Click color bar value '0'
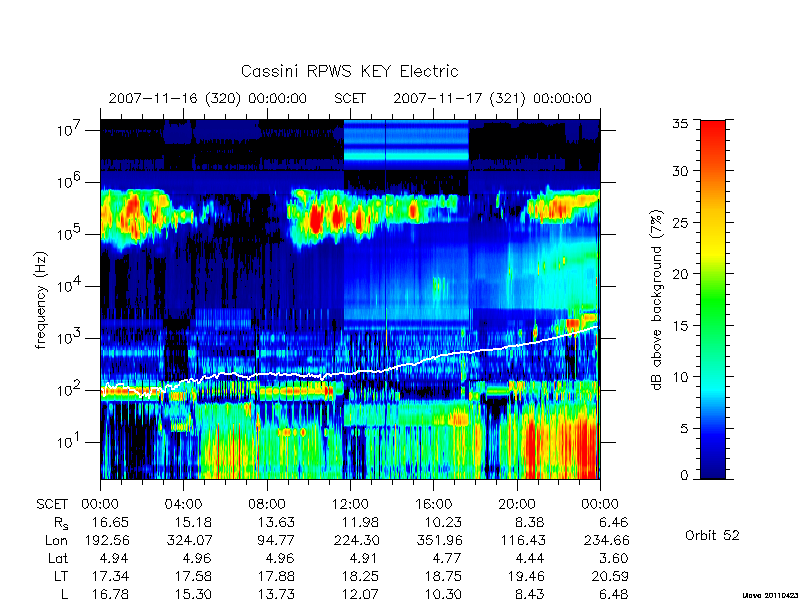The height and width of the screenshot is (600, 800). tap(684, 476)
